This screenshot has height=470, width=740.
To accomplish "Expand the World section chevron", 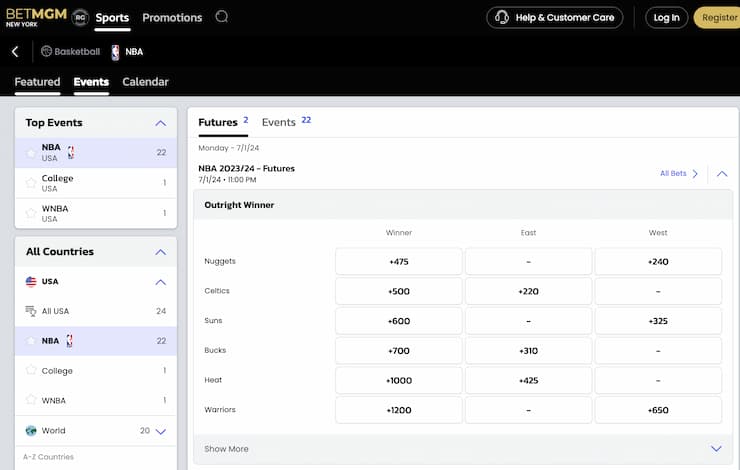I will (x=160, y=431).
